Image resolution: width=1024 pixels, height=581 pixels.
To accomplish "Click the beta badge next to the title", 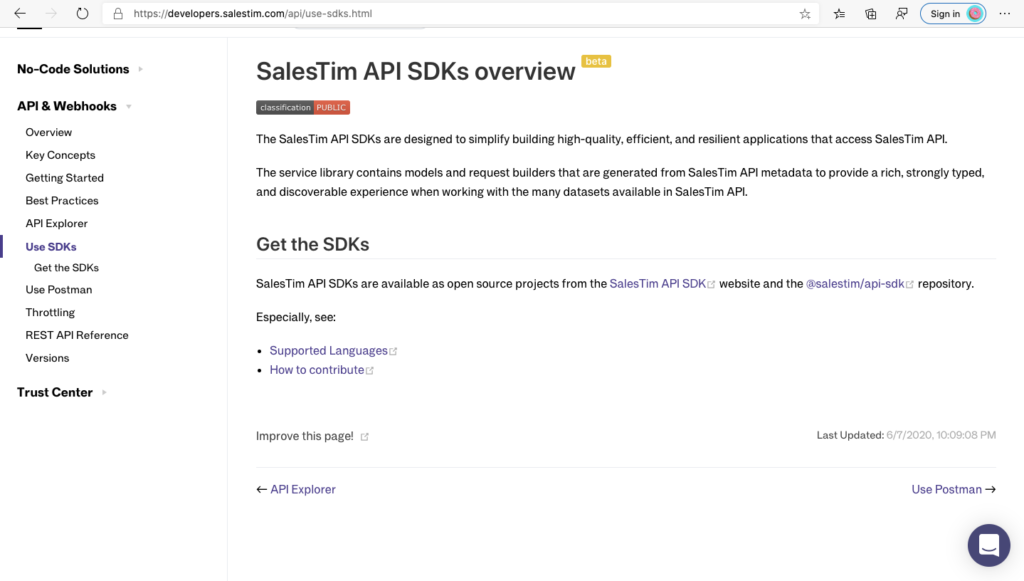I will (x=596, y=61).
